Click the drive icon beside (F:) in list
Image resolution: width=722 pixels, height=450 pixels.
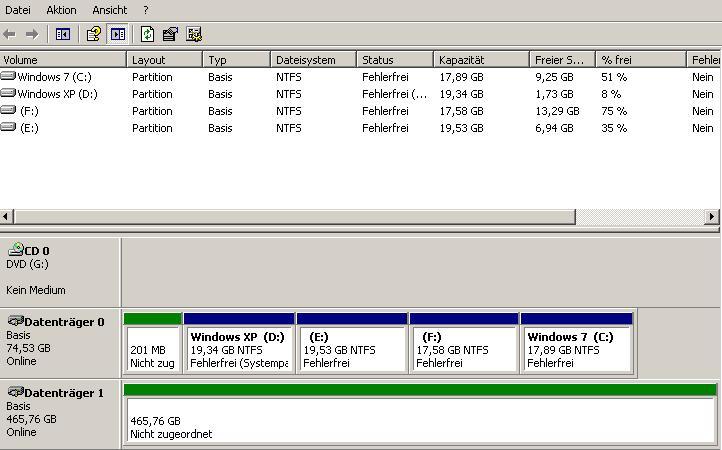pos(8,110)
